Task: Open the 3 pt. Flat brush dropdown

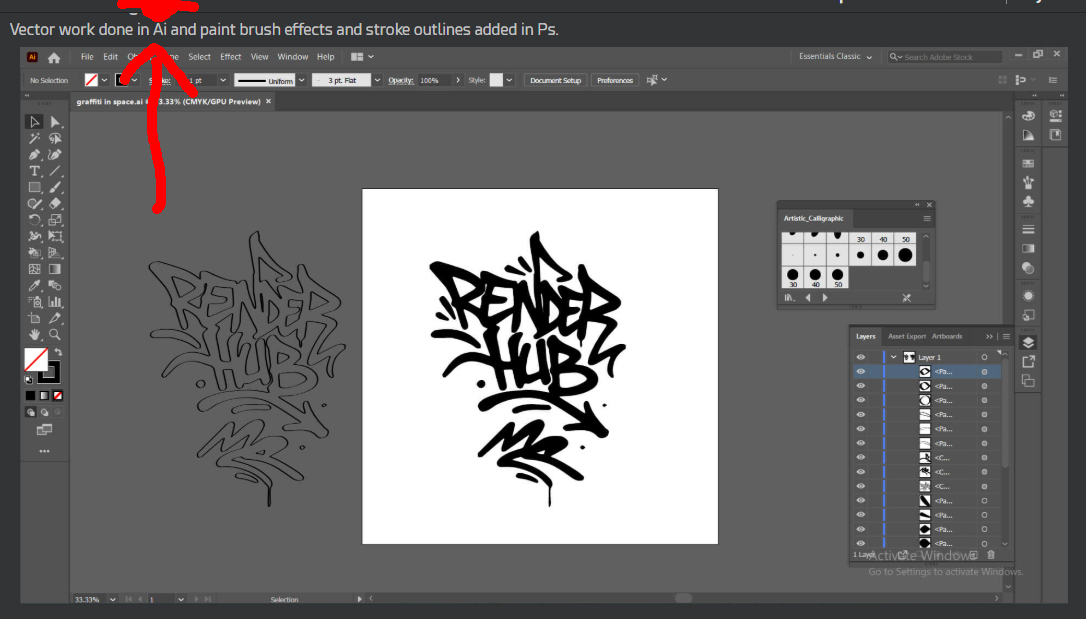Action: 377,80
